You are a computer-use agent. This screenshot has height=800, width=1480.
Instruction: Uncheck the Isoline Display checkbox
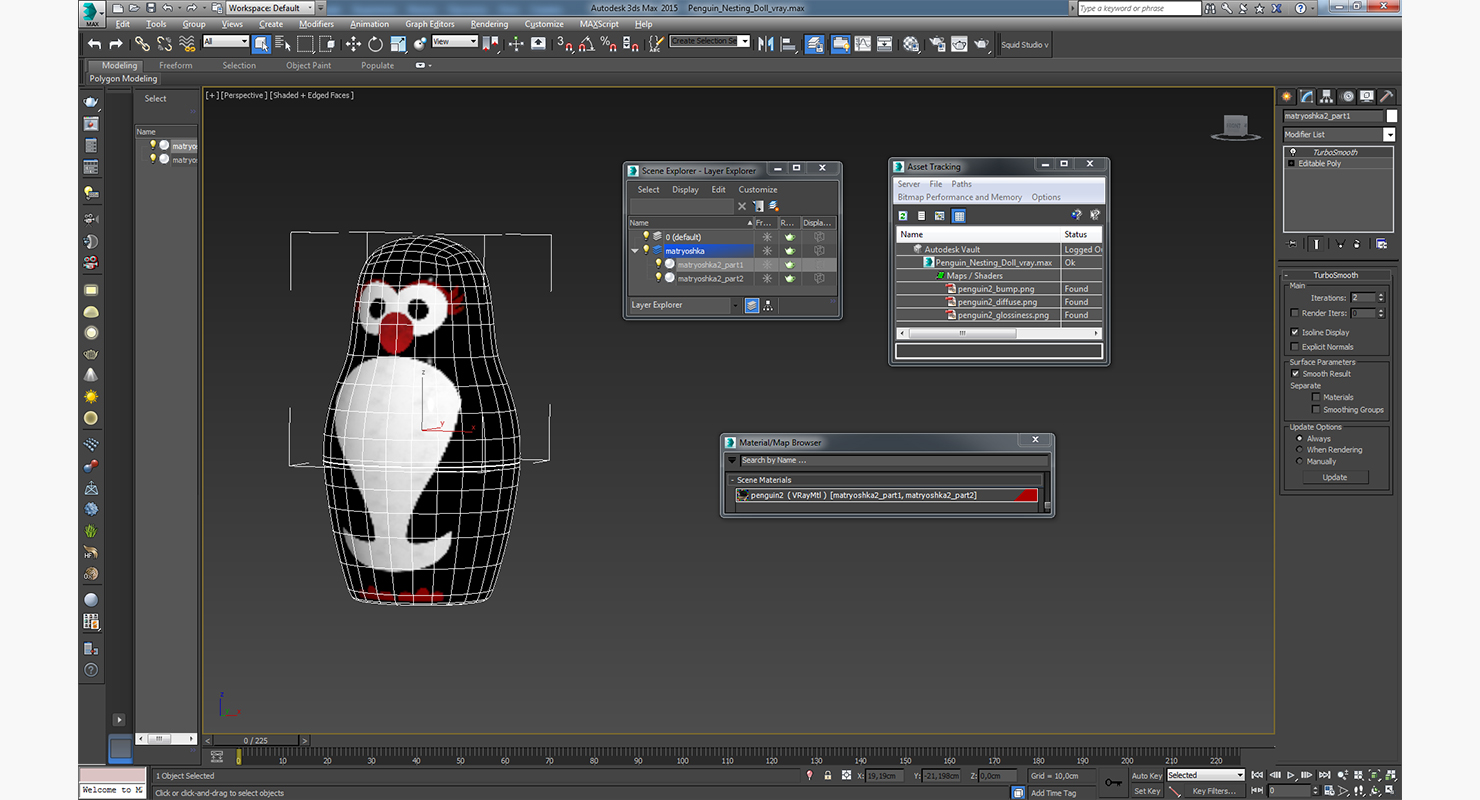click(x=1295, y=332)
